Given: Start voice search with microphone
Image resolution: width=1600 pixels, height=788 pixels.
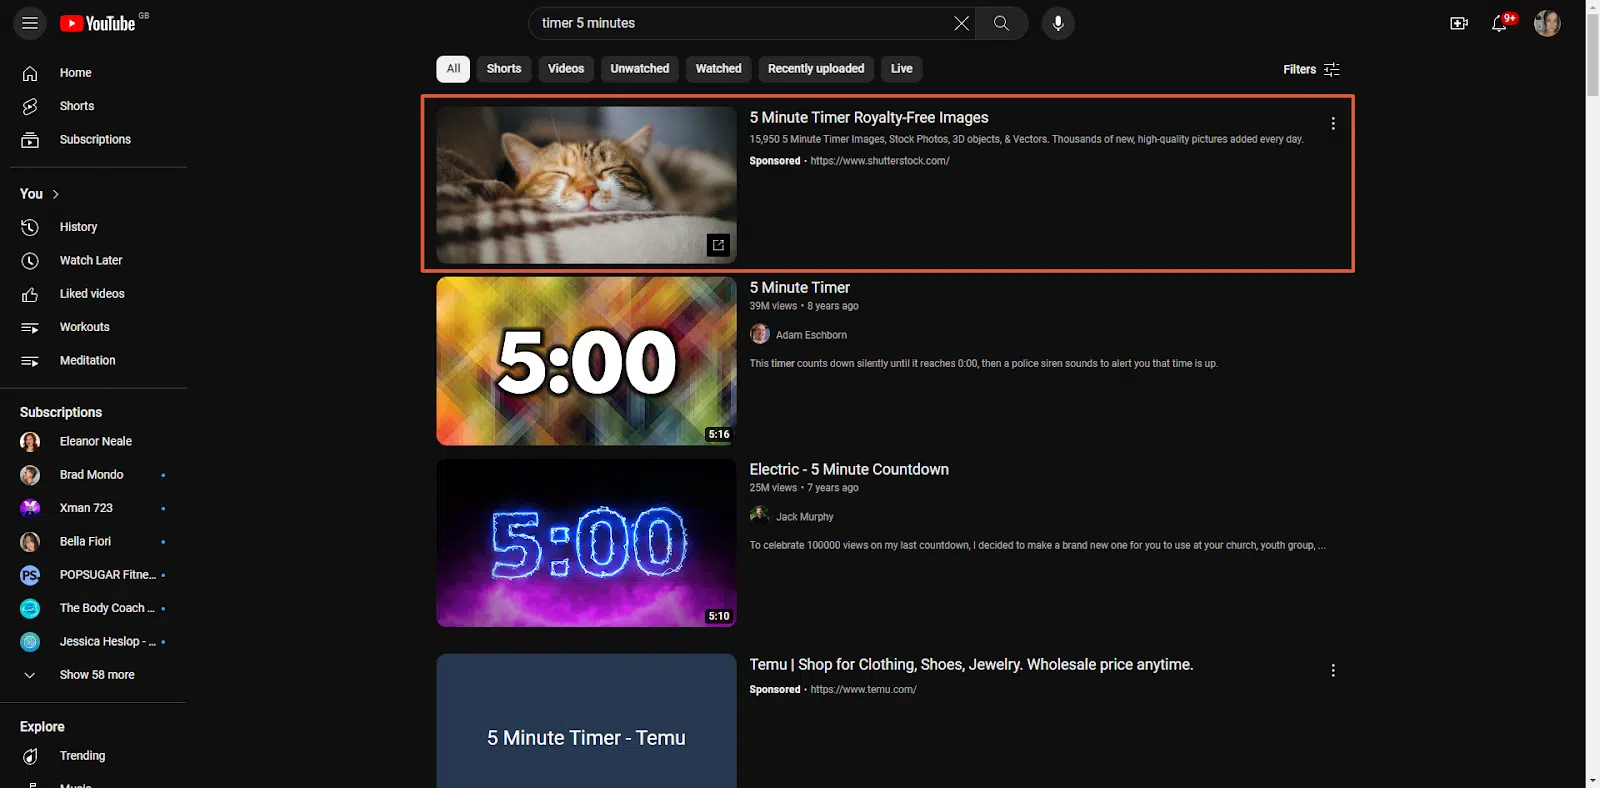Looking at the screenshot, I should pyautogui.click(x=1058, y=23).
